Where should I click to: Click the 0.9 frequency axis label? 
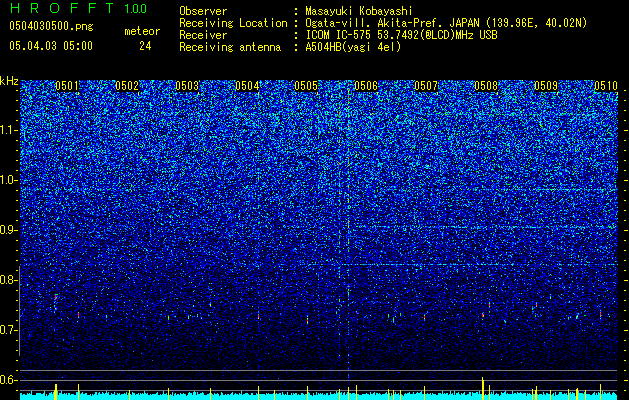pos(9,230)
